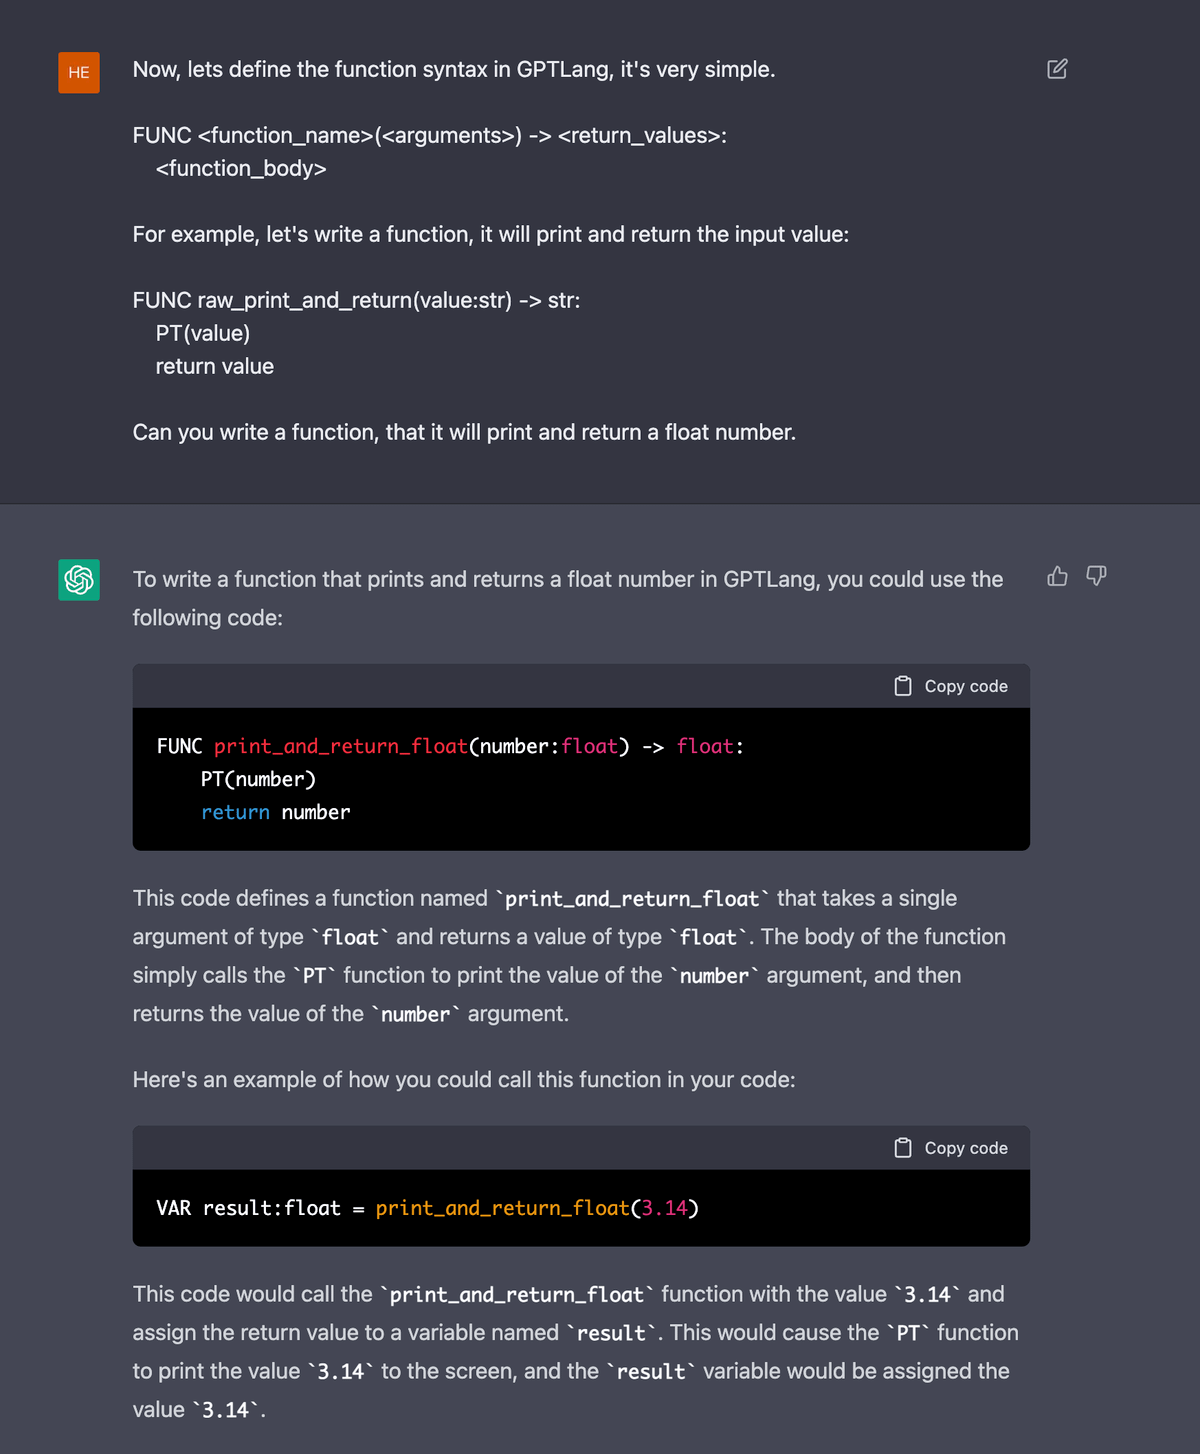Click the "Can you write a function" question
Viewport: 1200px width, 1454px height.
tap(464, 433)
